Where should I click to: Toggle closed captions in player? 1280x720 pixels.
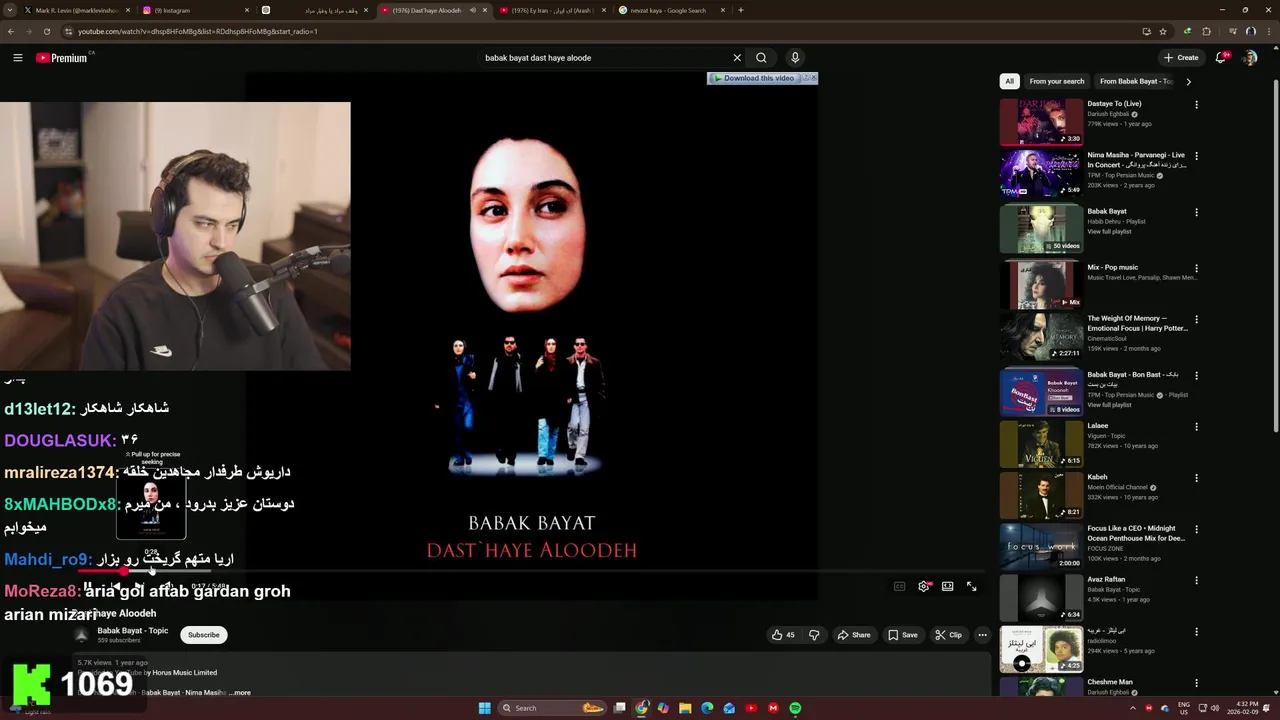coord(899,587)
